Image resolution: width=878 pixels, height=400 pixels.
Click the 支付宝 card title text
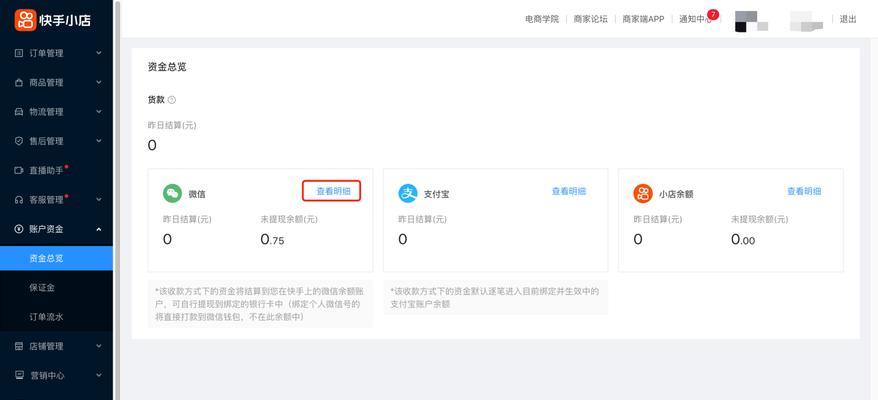coord(436,194)
